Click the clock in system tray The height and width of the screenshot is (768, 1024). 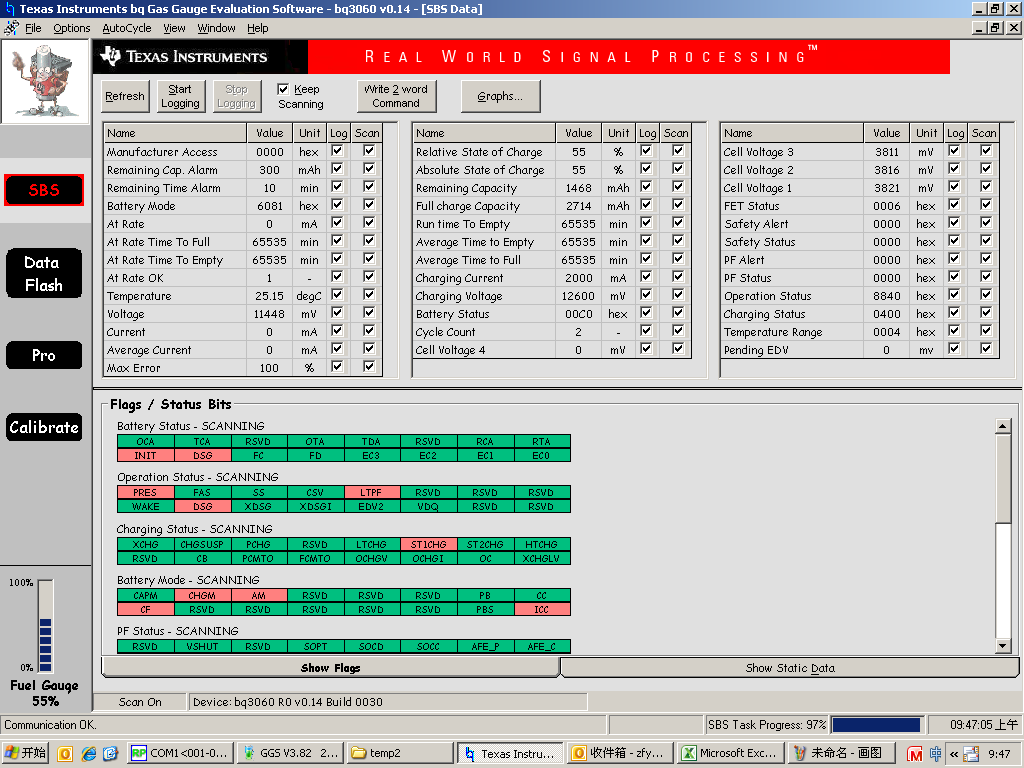click(999, 754)
